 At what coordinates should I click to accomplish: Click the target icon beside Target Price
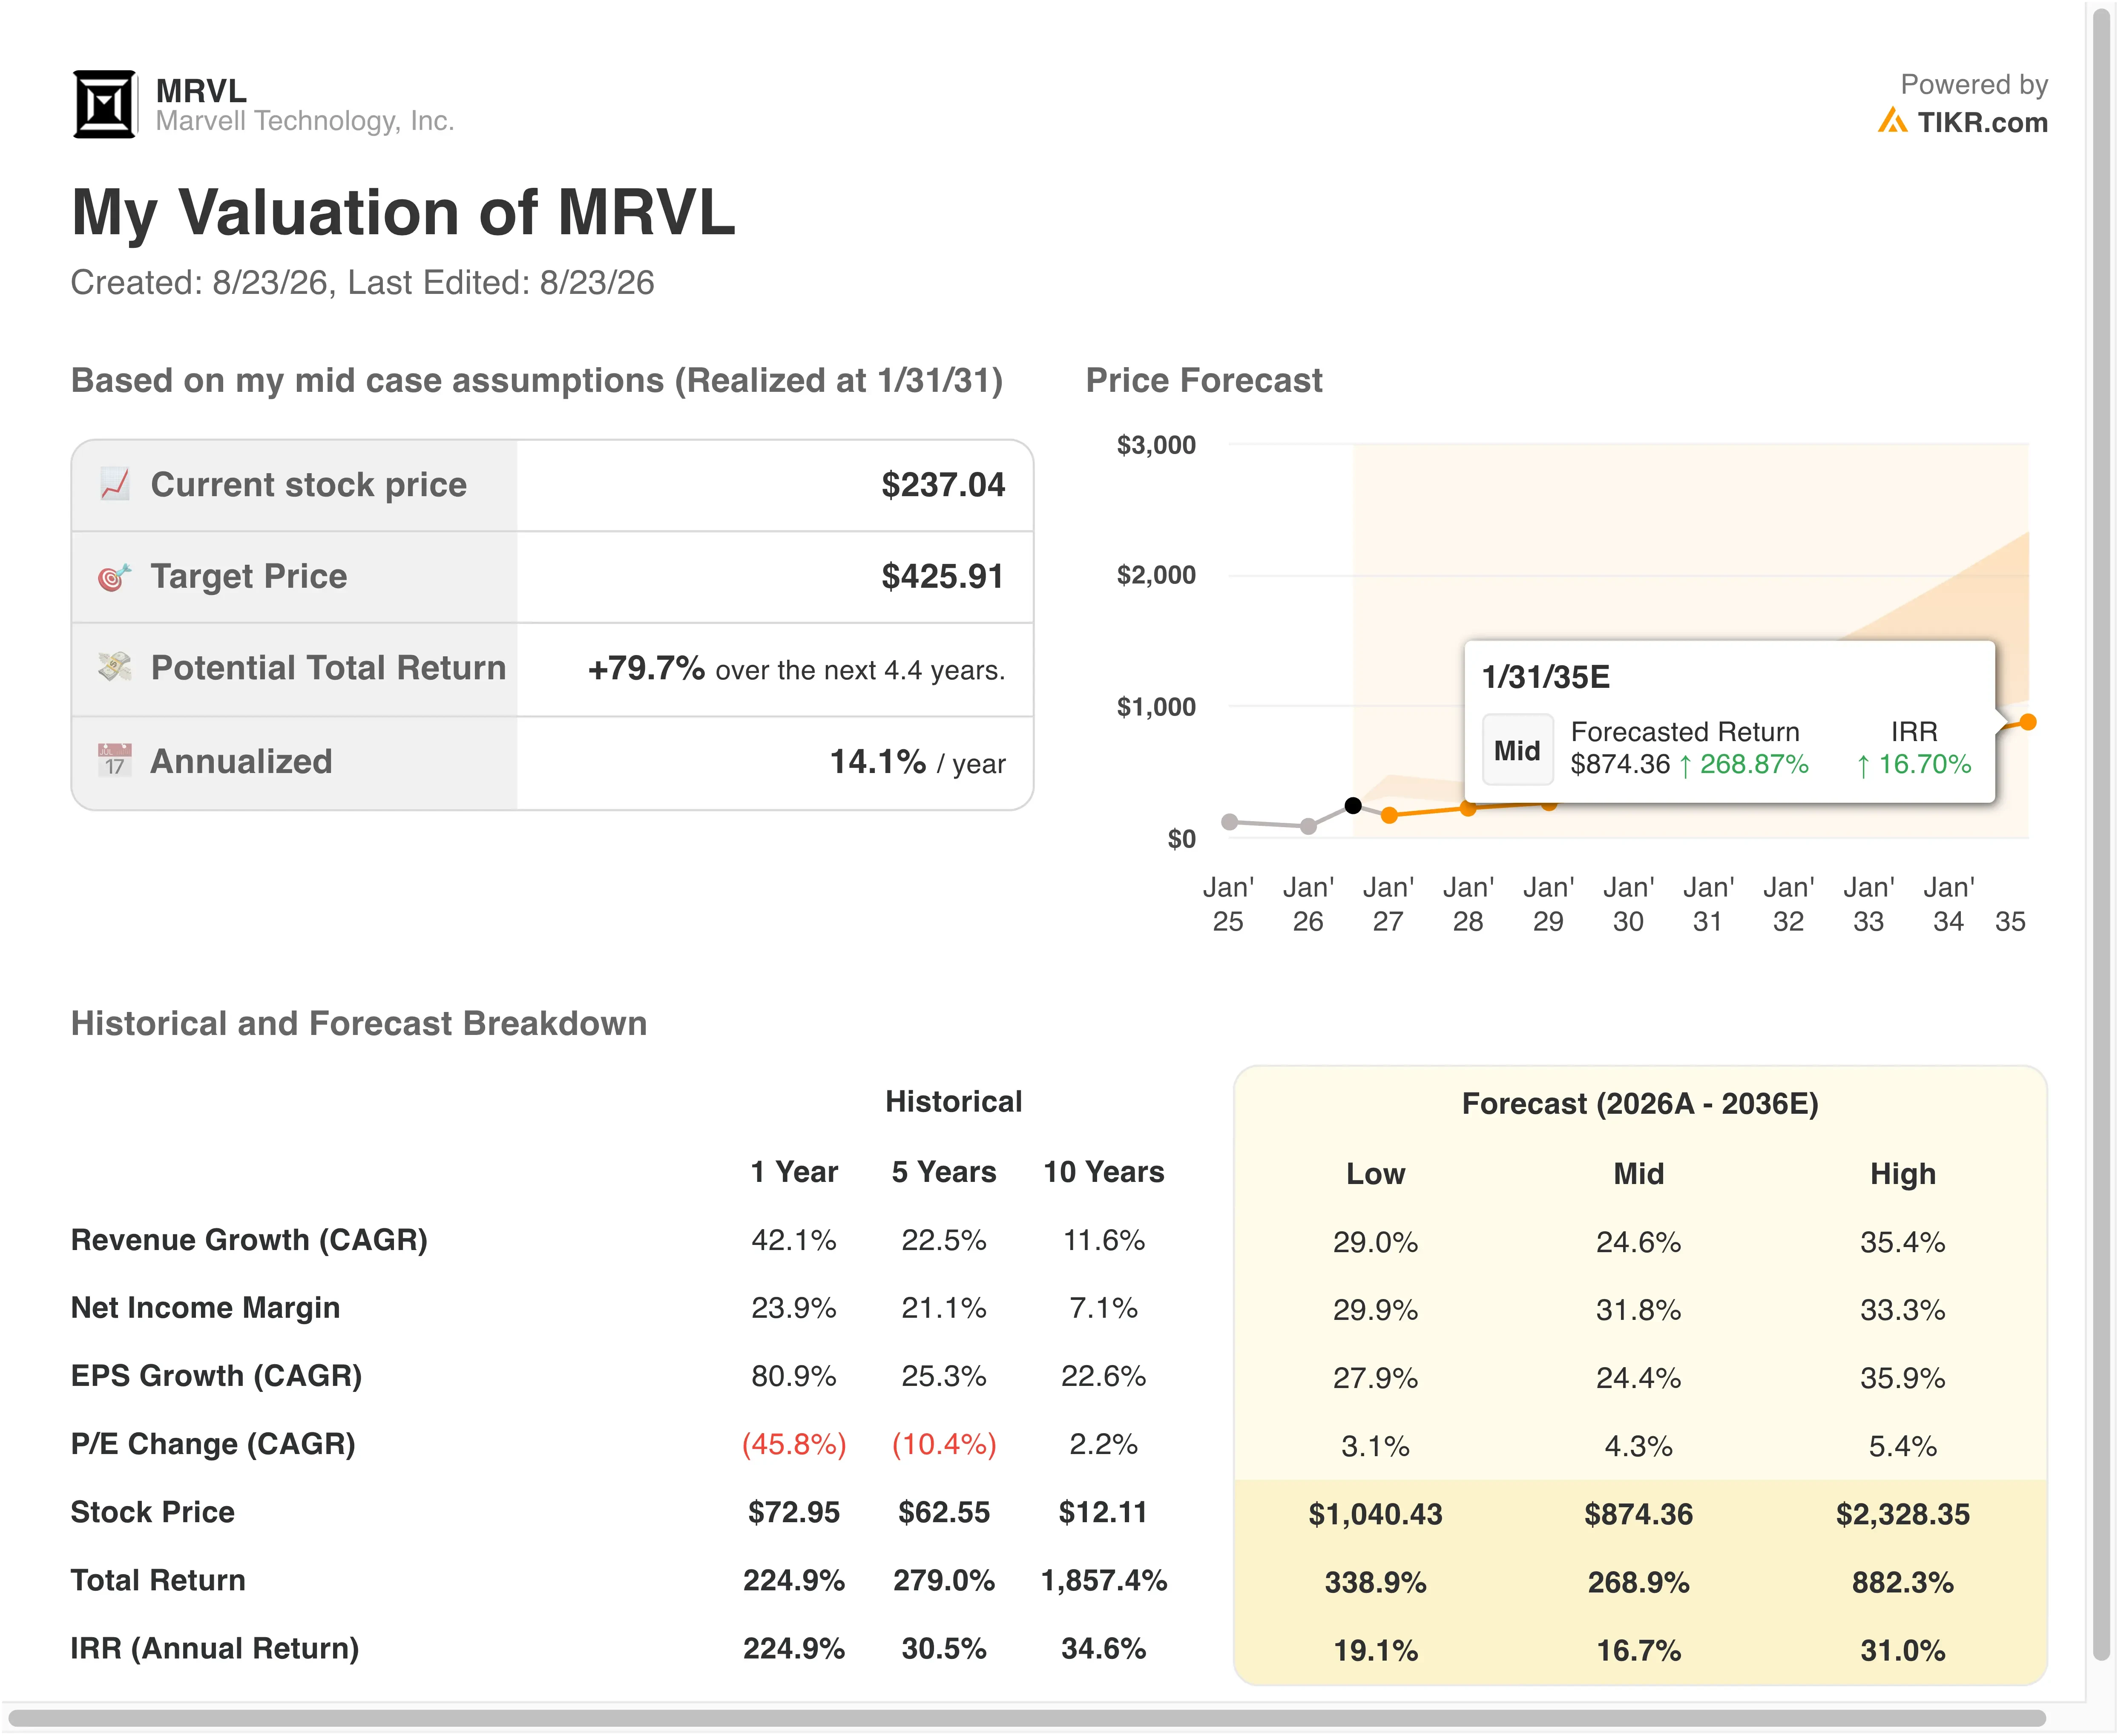click(x=115, y=577)
